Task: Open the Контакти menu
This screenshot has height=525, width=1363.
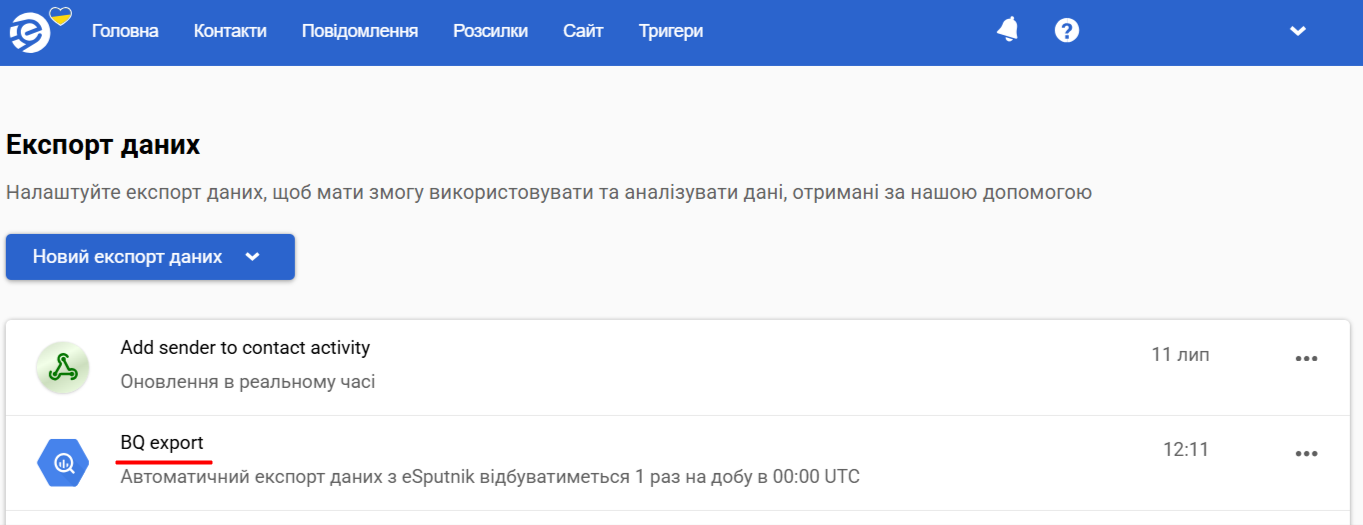Action: pyautogui.click(x=230, y=31)
